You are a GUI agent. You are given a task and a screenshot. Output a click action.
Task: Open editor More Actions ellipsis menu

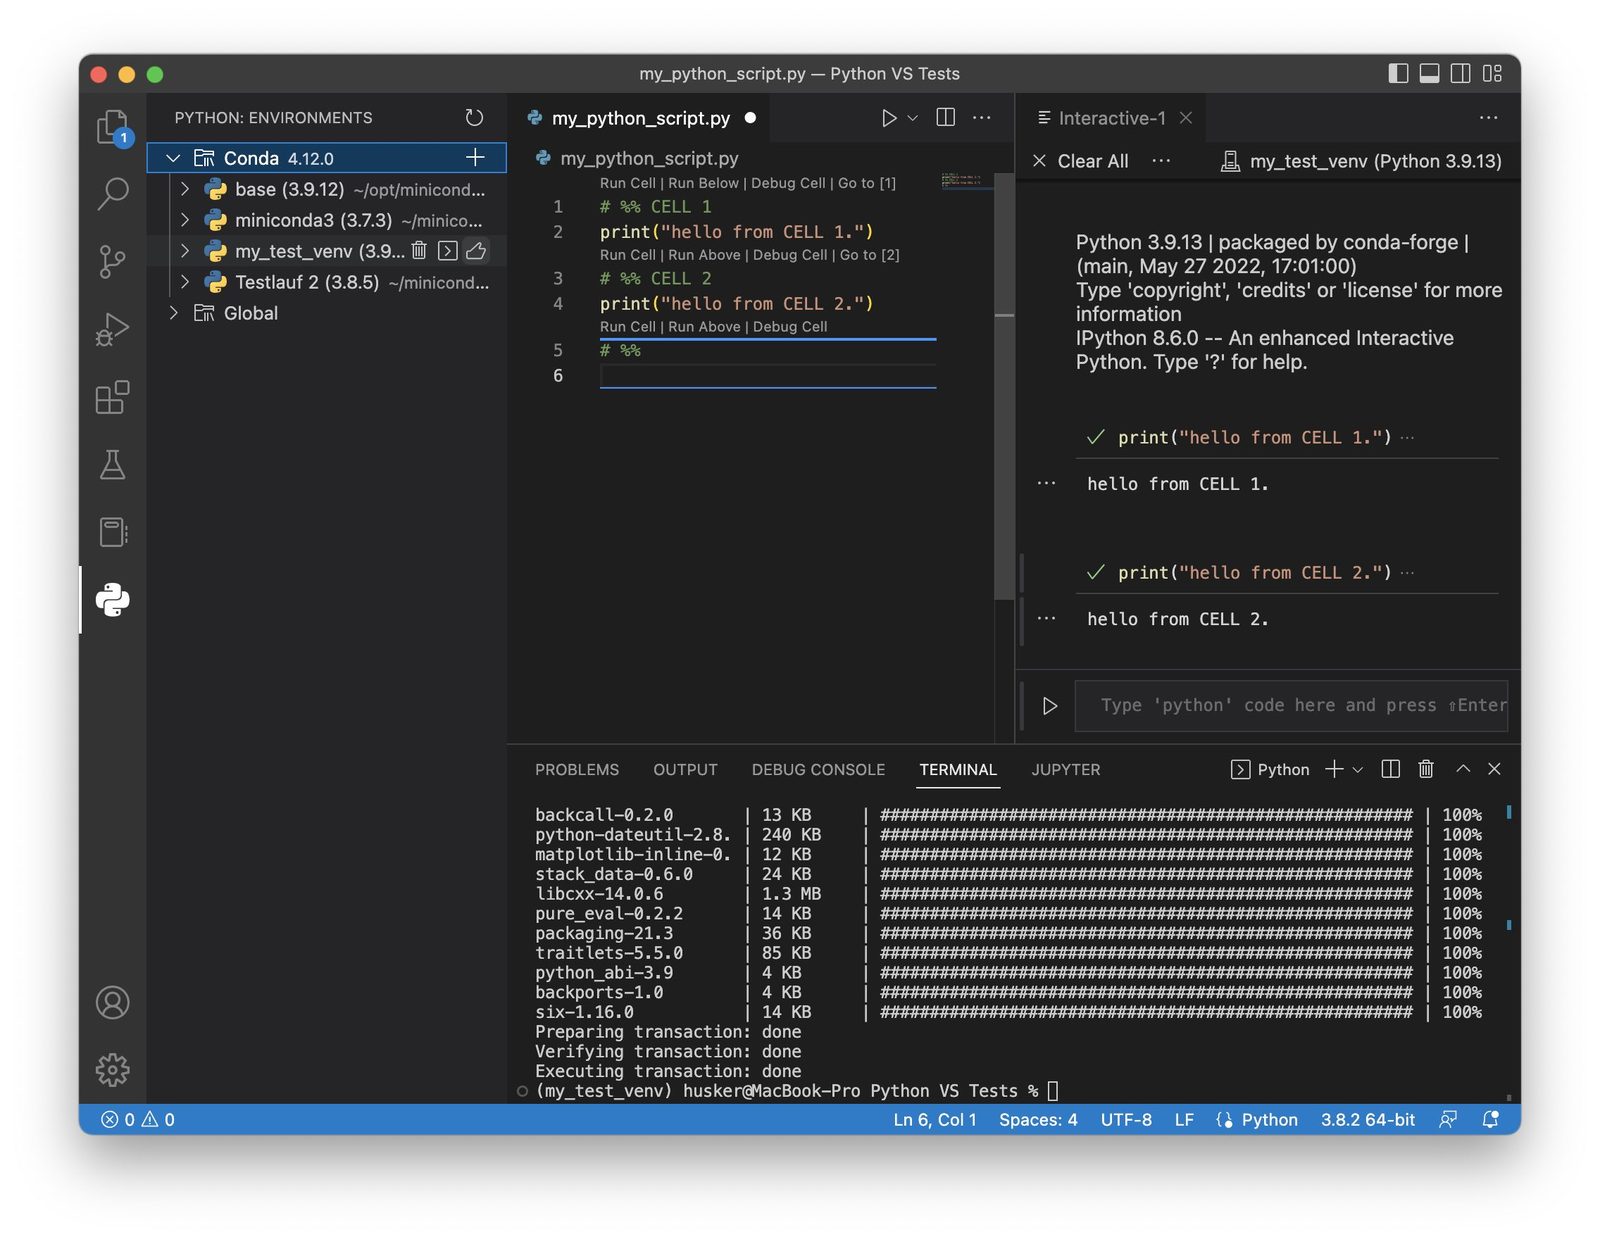982,118
